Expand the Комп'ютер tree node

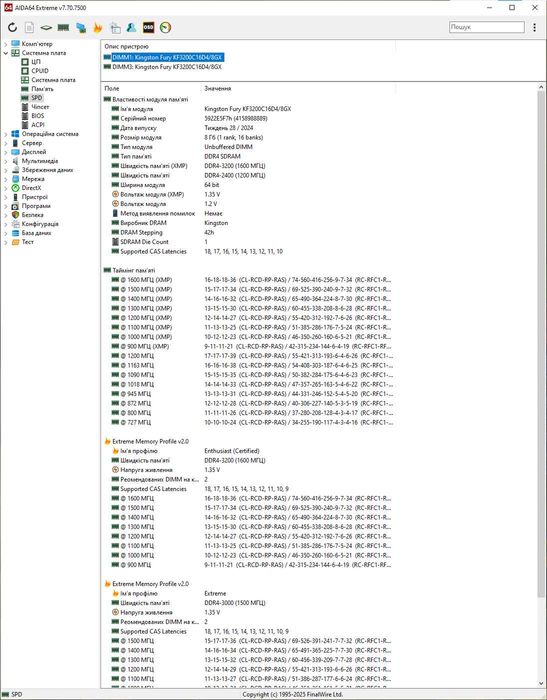click(x=6, y=44)
